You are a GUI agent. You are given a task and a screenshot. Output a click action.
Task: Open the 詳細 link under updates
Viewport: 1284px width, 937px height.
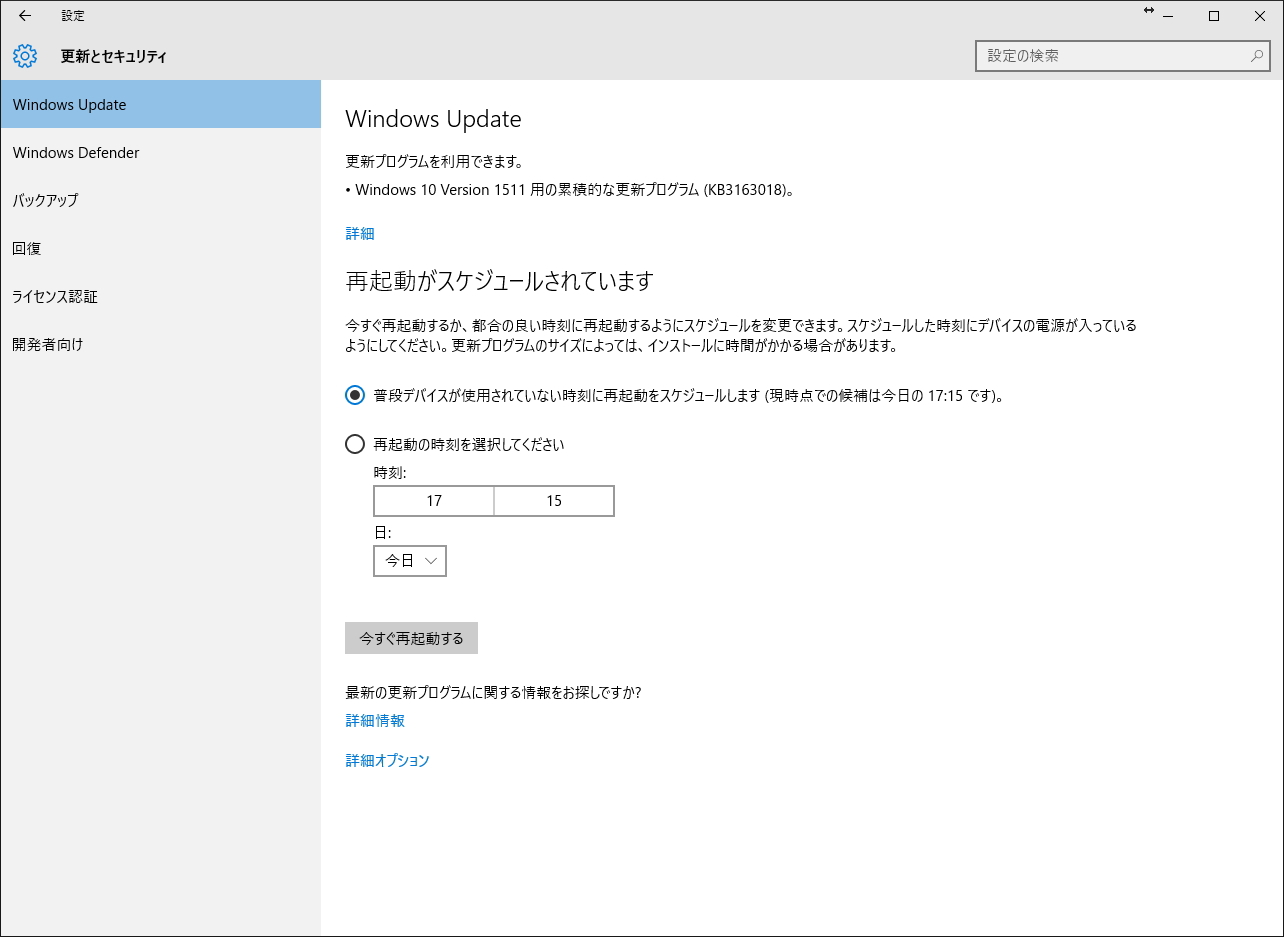click(x=360, y=233)
